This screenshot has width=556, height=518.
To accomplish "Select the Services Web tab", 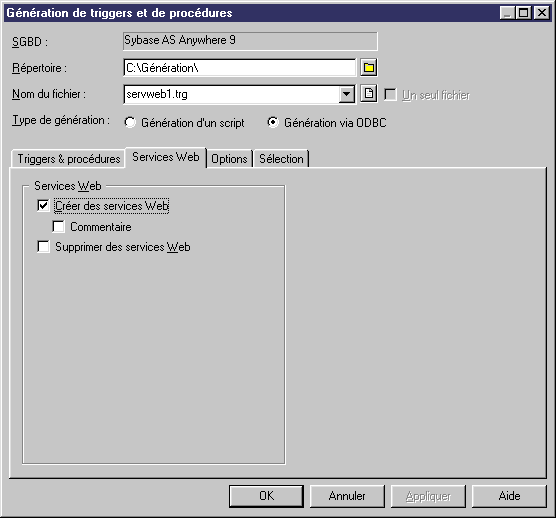I will pyautogui.click(x=166, y=157).
